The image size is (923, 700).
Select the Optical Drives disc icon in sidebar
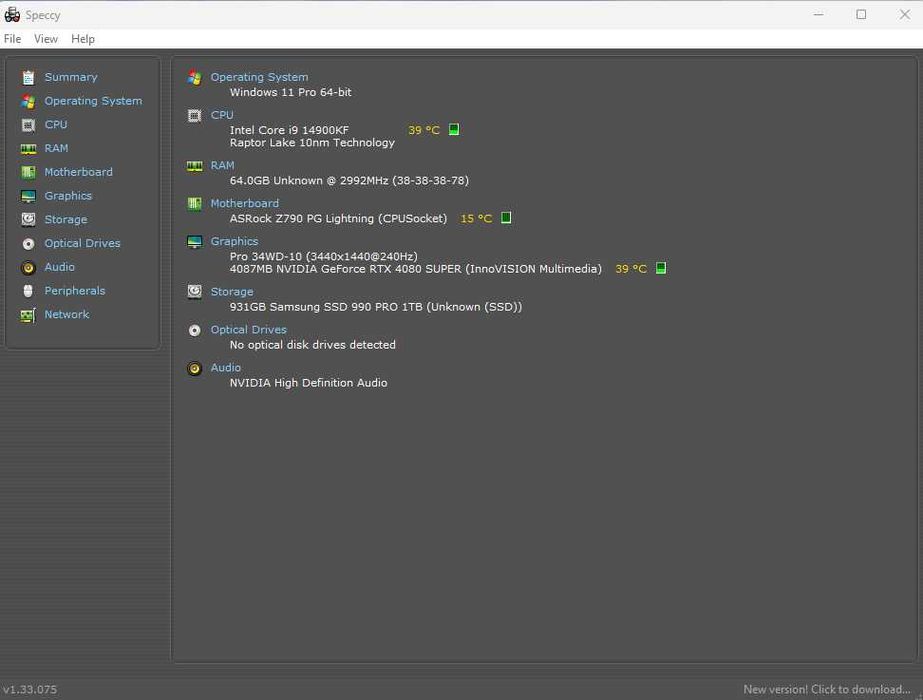(28, 243)
